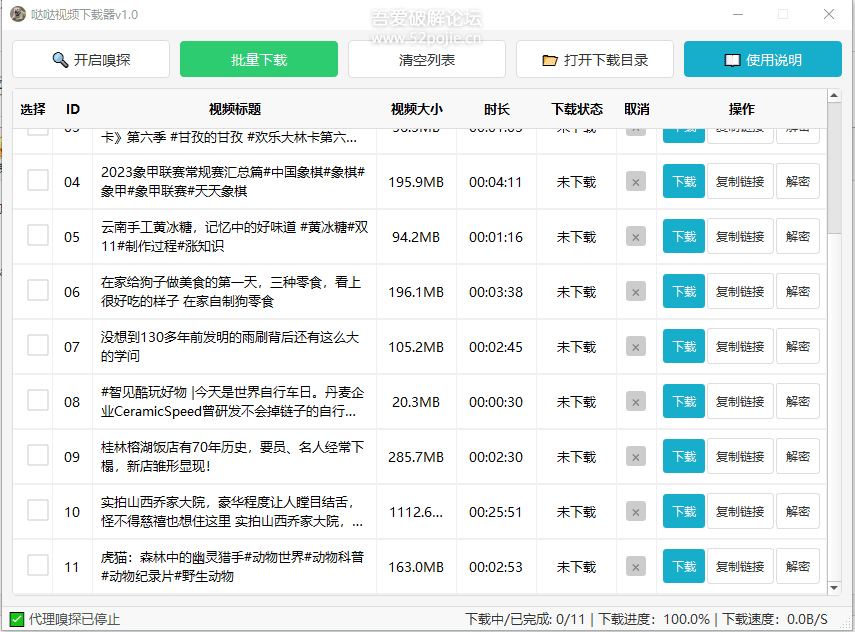Cancel the 10 乔家大院 row X icon

coord(636,513)
